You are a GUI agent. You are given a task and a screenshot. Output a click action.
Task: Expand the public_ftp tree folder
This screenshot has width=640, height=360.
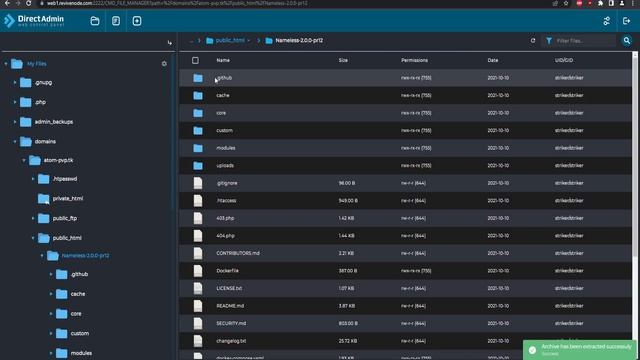point(33,218)
